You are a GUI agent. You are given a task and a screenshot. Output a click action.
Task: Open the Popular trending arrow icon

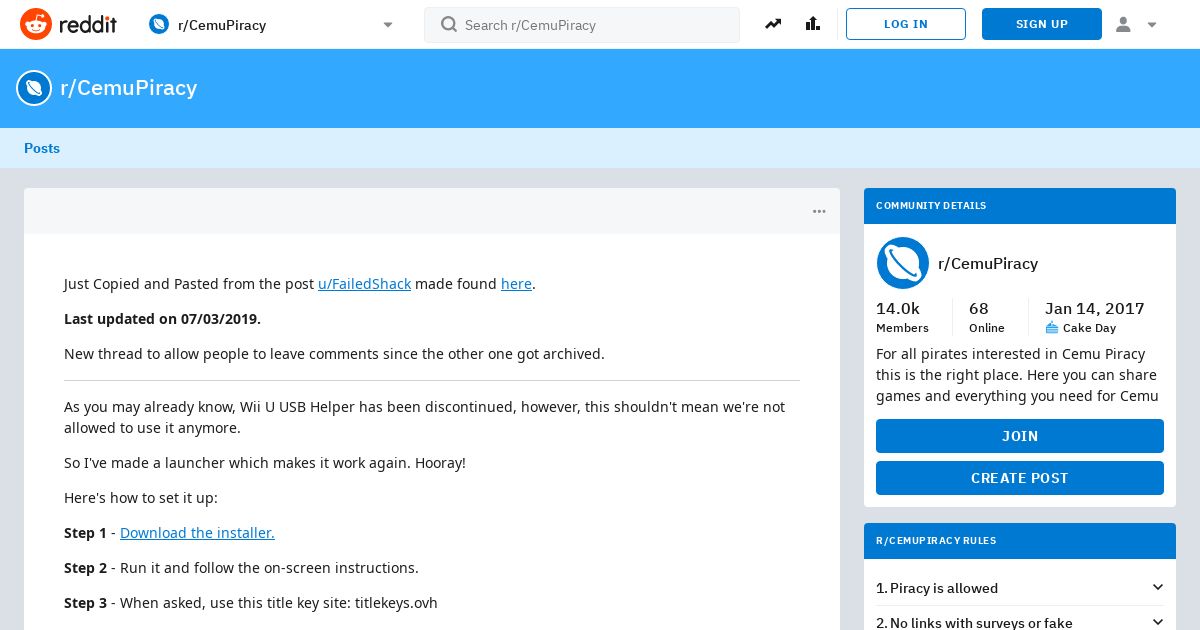[x=773, y=24]
